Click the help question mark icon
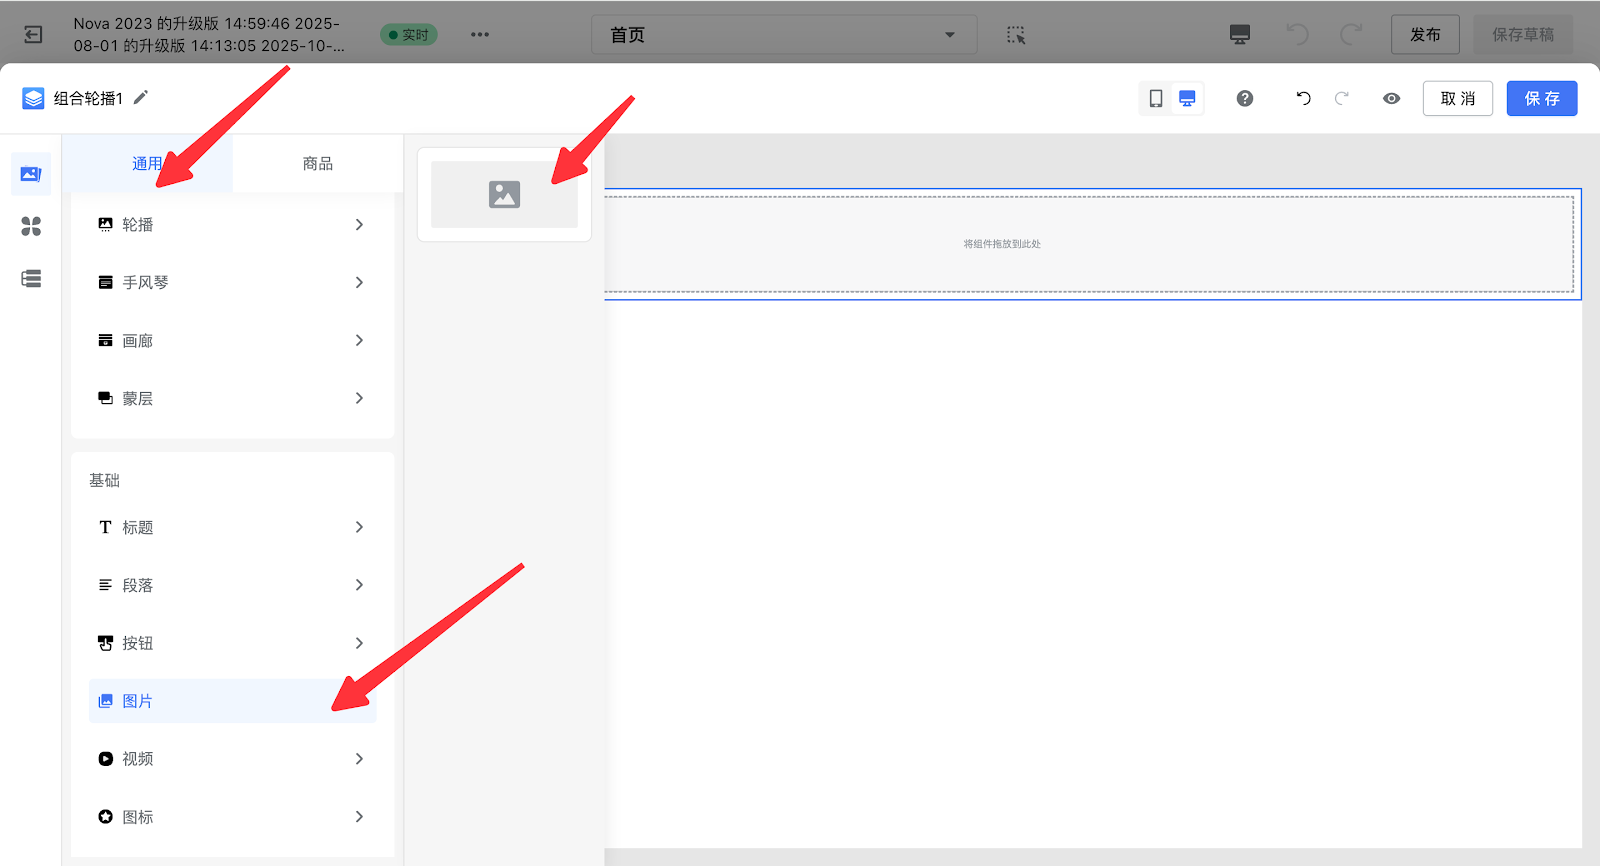 (1245, 98)
